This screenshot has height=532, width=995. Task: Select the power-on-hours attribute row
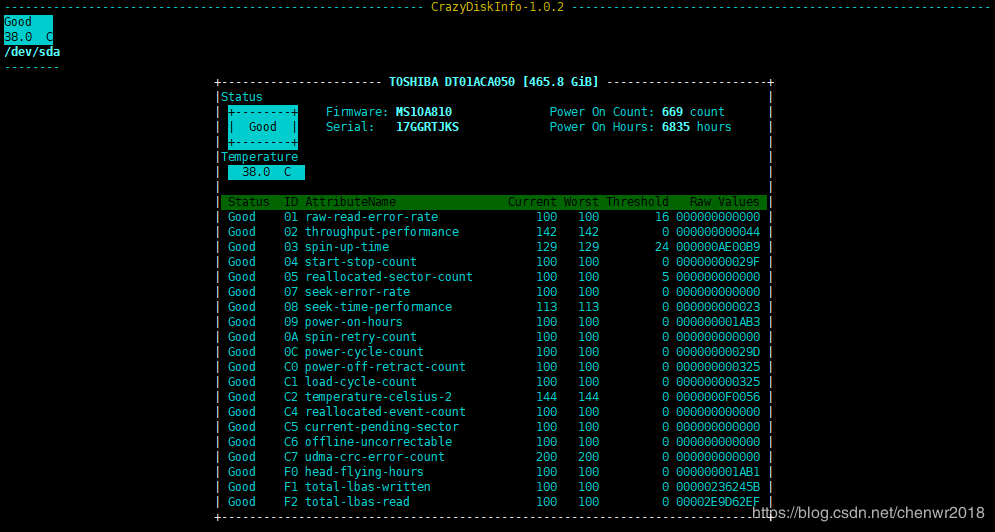(494, 322)
